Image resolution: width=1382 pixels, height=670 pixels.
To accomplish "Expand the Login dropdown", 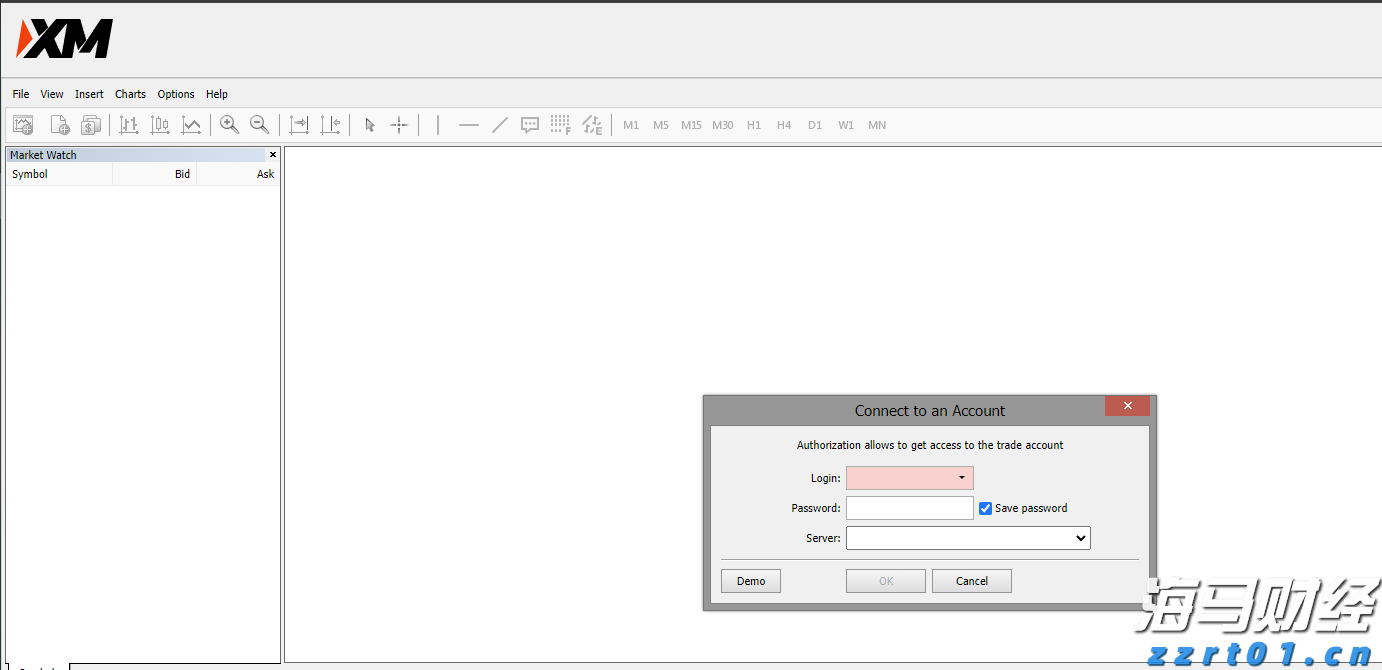I will (961, 478).
